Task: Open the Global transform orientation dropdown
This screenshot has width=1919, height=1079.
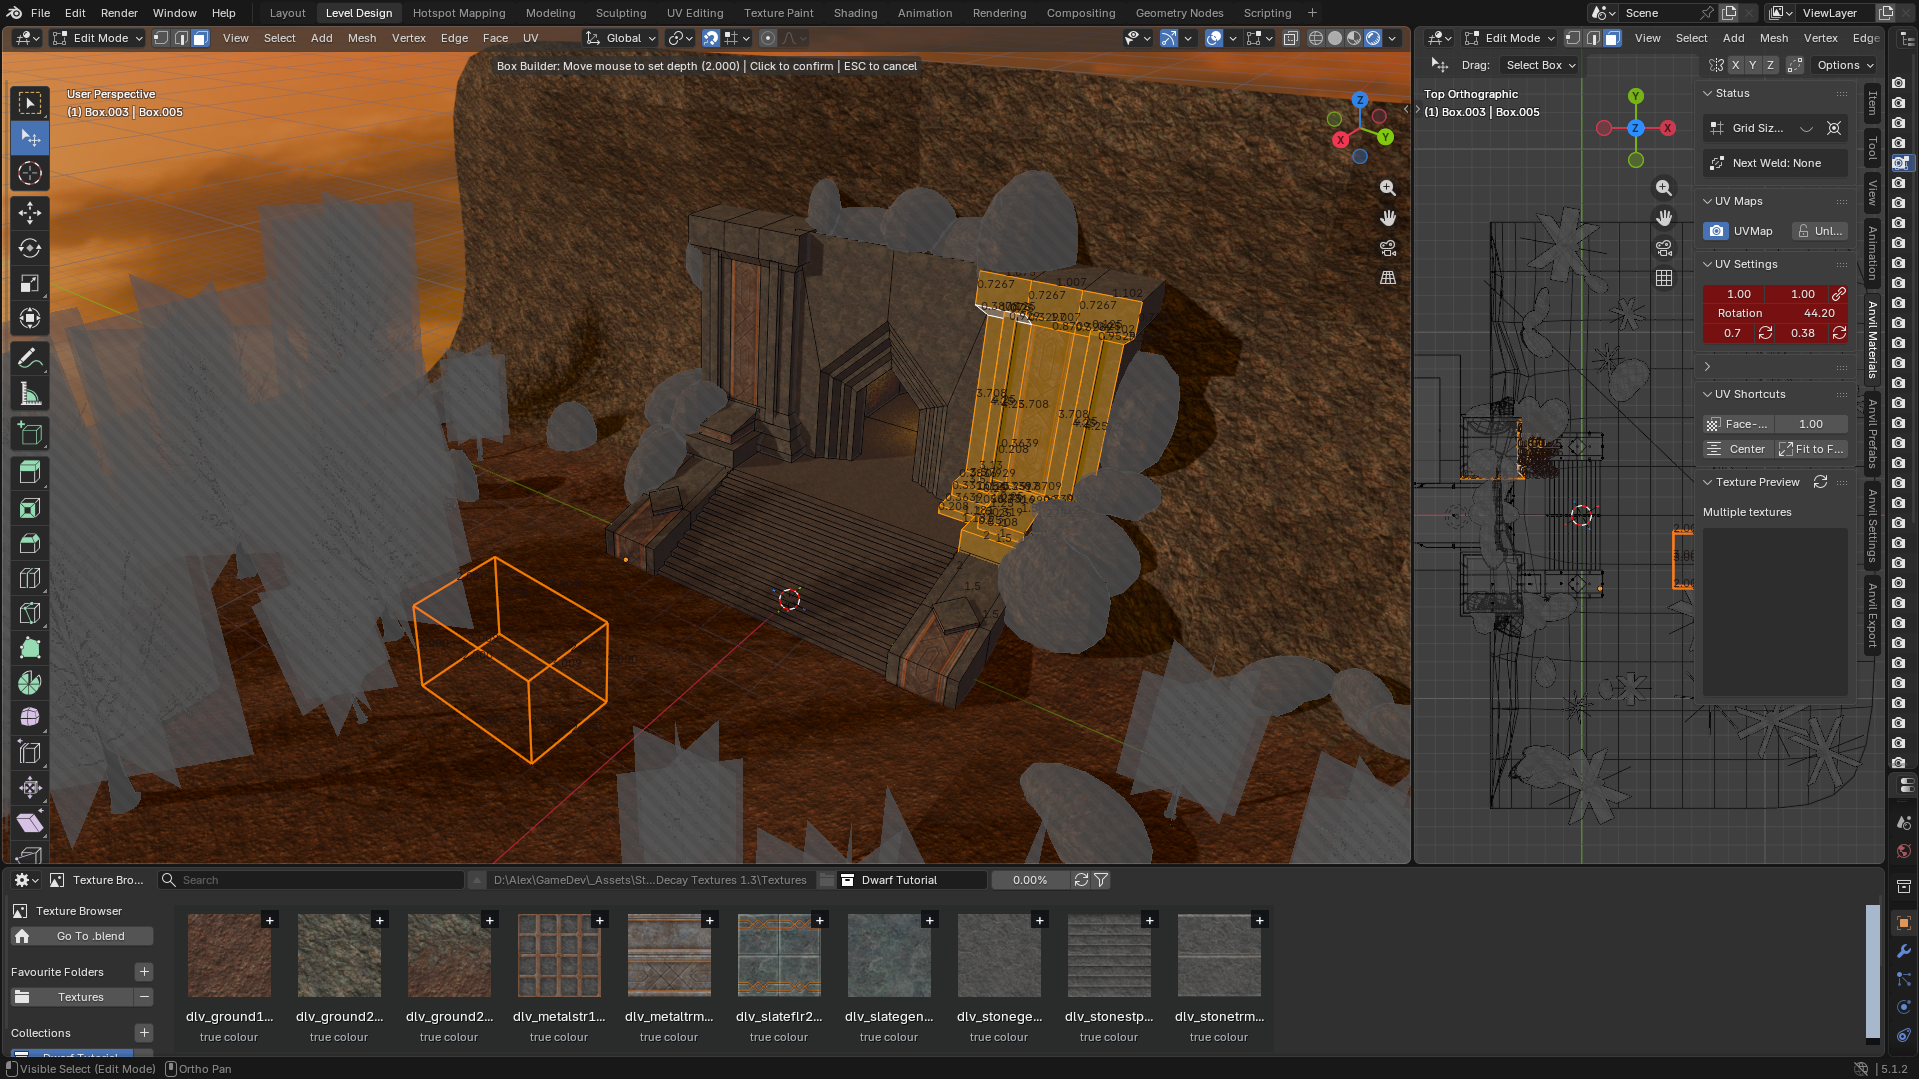Action: [621, 38]
